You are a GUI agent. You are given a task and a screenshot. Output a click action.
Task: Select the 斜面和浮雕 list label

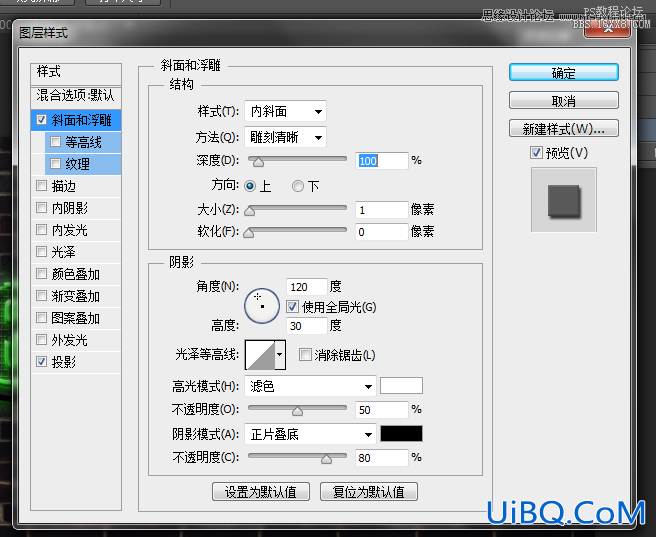click(x=81, y=120)
